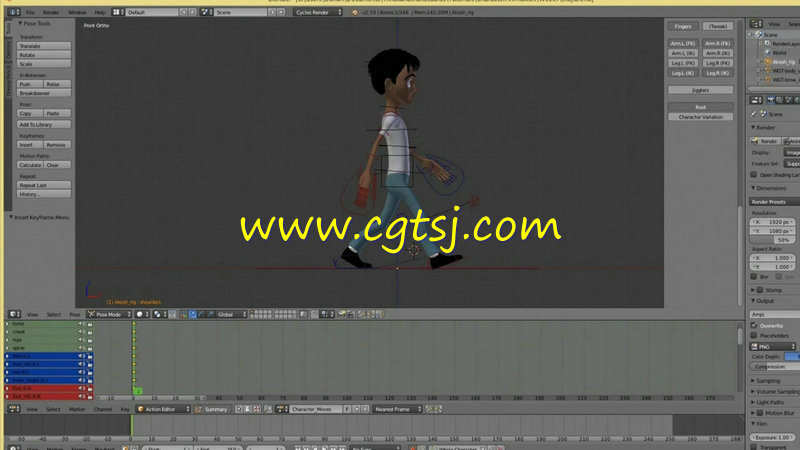Screen dimensions: 800x450
Task: Open the Blender info editor type icon
Action: click(12, 12)
